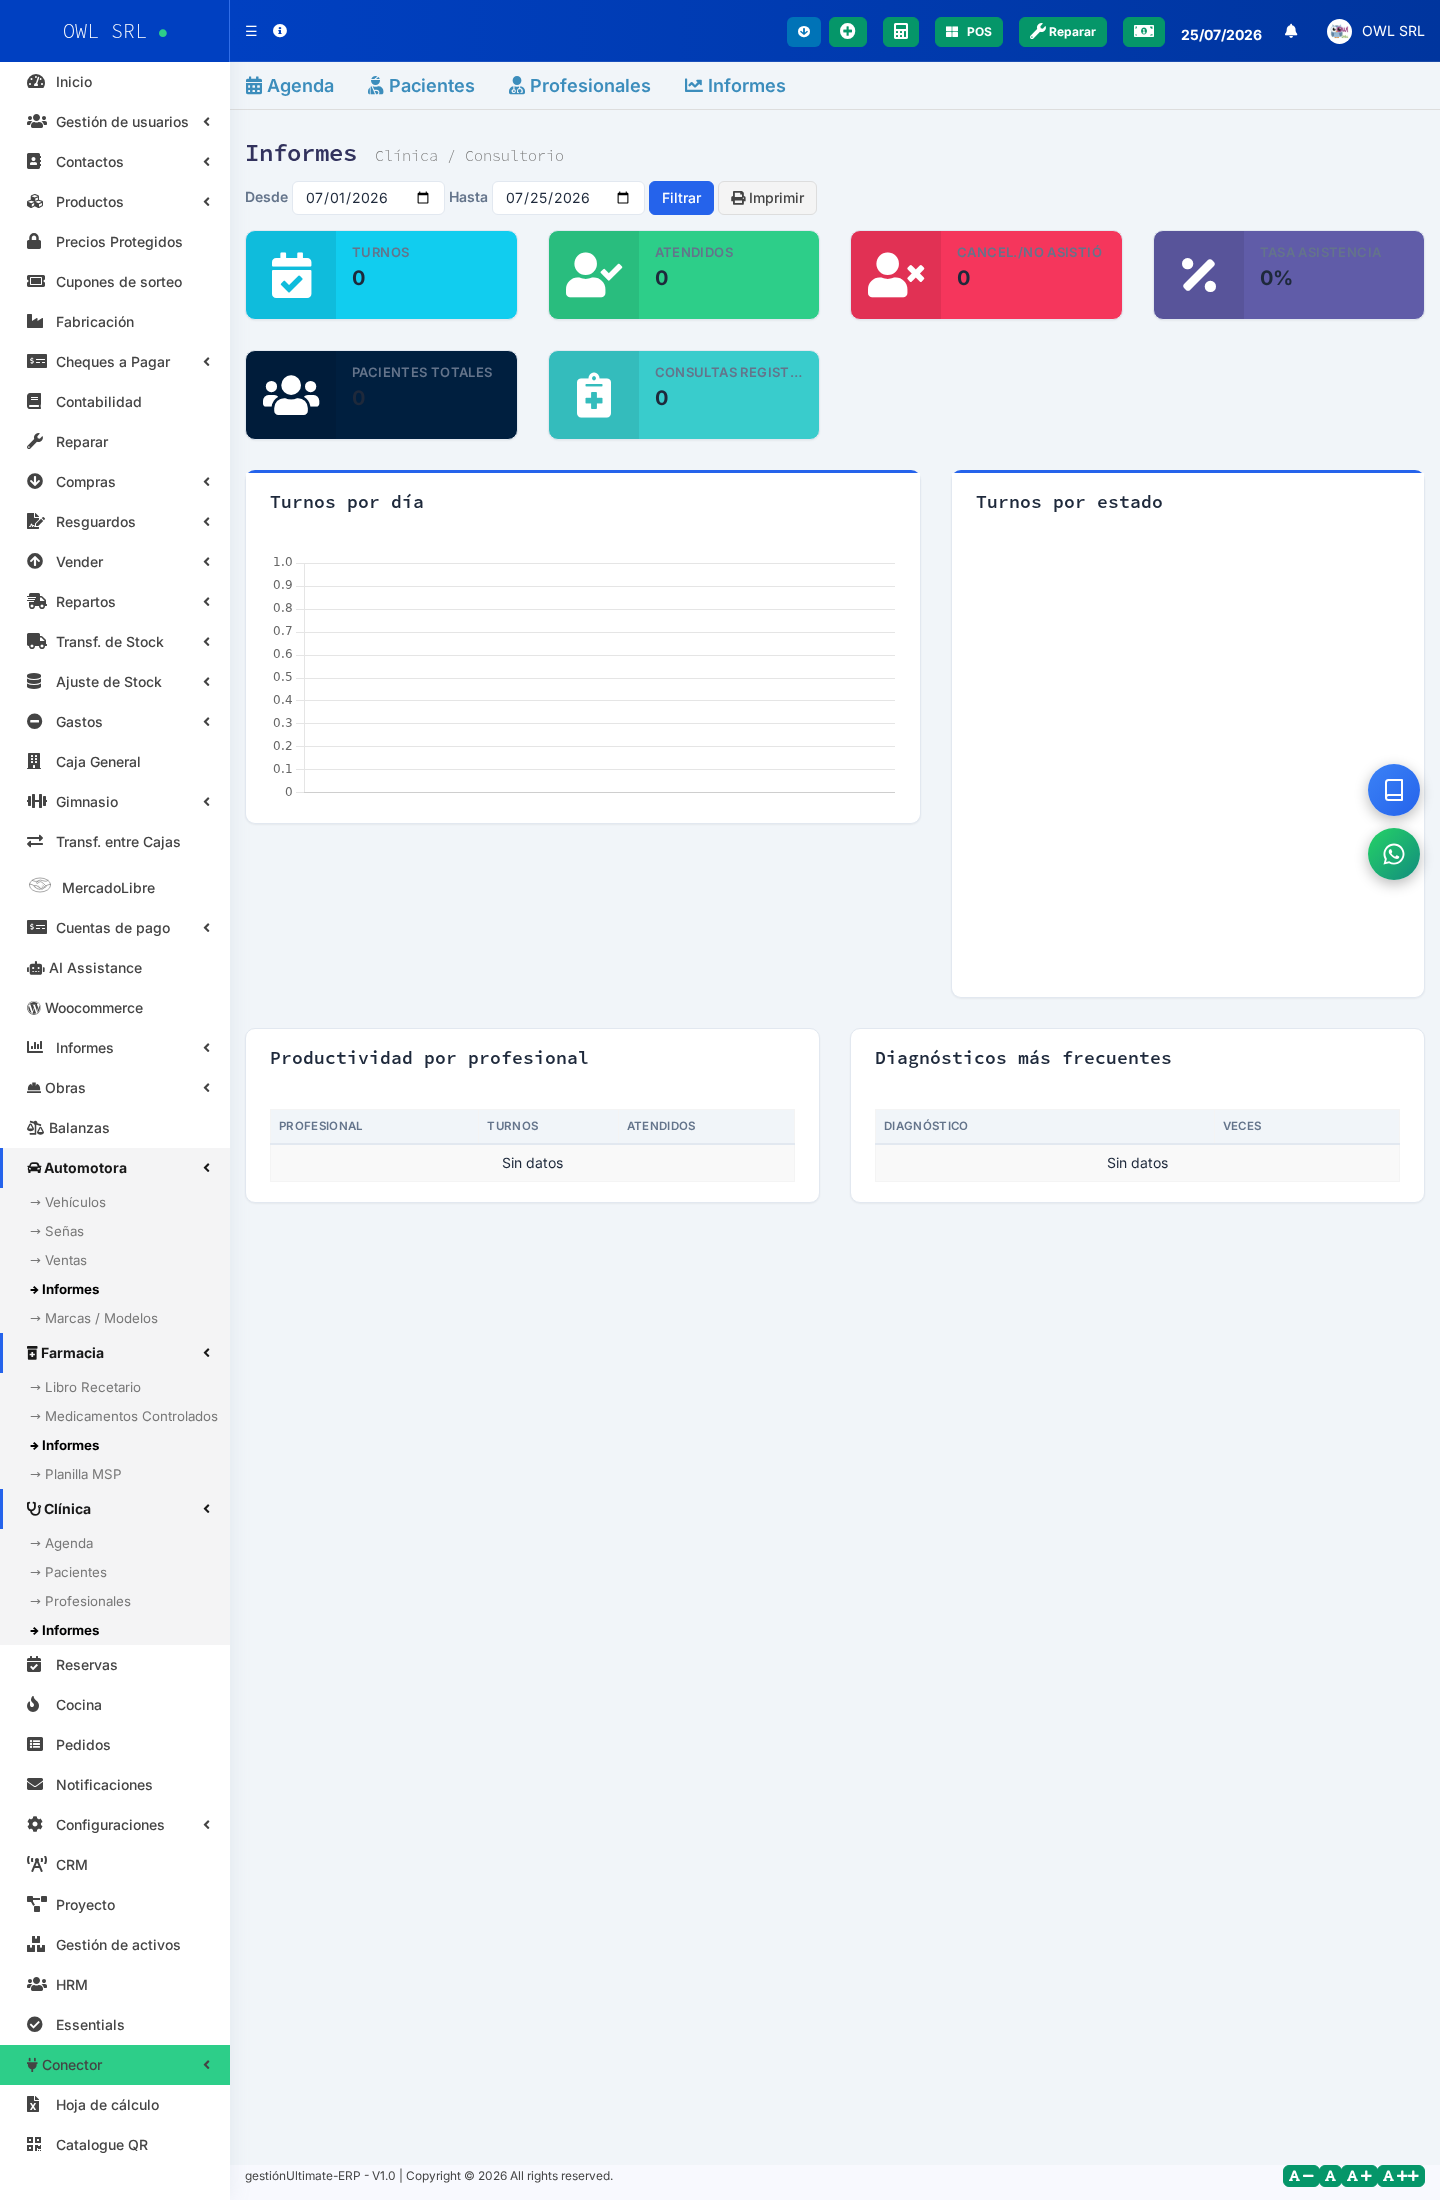Click the Filtrar button
Viewport: 1440px width, 2200px height.
pyautogui.click(x=681, y=198)
